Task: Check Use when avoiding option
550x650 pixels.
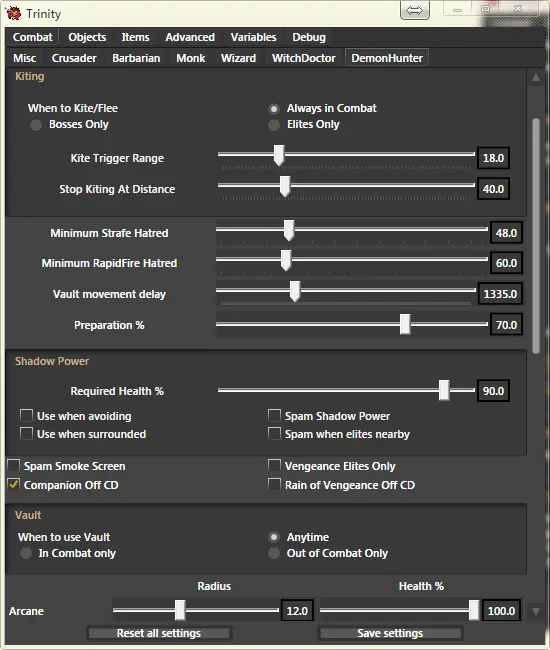Action: point(26,415)
